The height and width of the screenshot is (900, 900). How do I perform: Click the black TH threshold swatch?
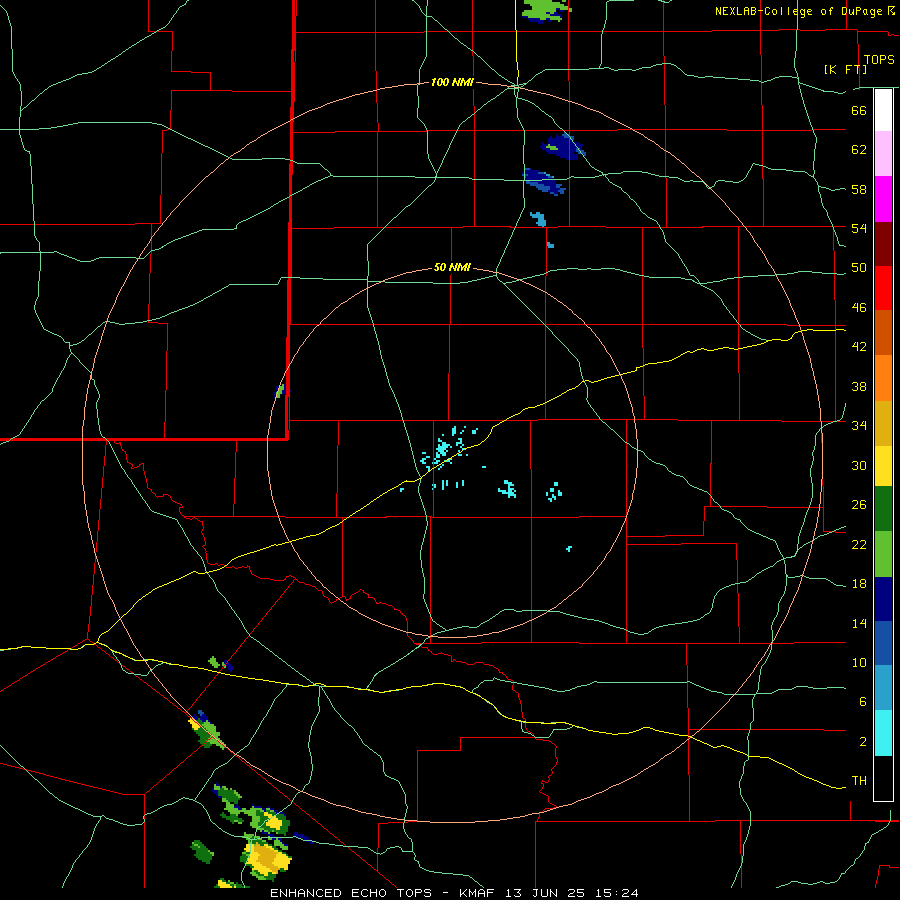tap(883, 778)
